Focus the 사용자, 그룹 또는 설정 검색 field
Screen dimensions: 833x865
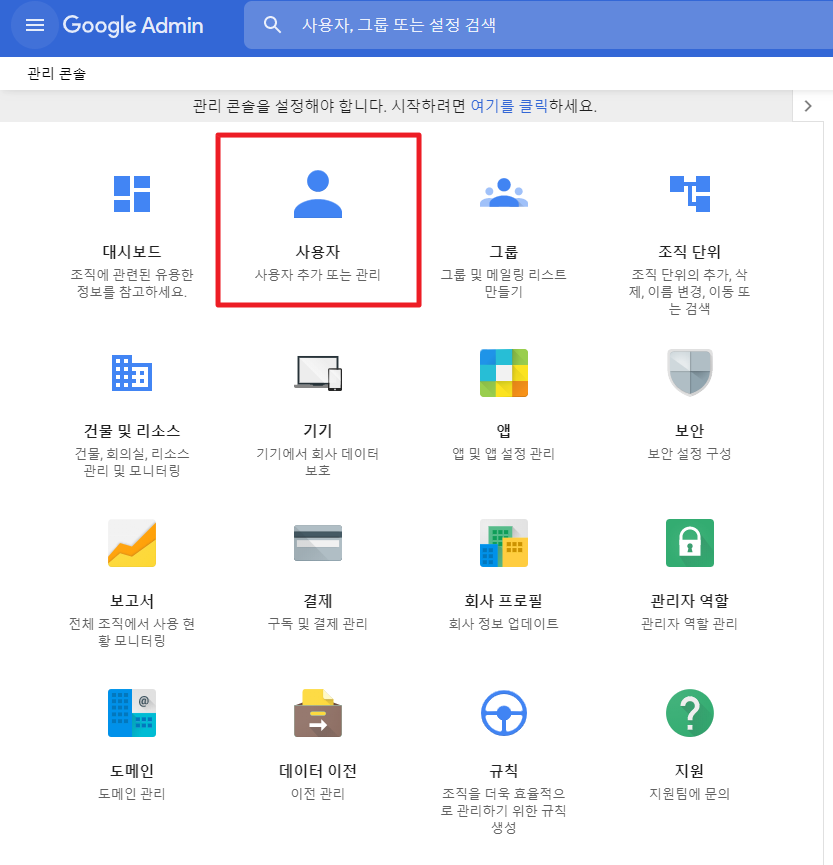[x=538, y=25]
